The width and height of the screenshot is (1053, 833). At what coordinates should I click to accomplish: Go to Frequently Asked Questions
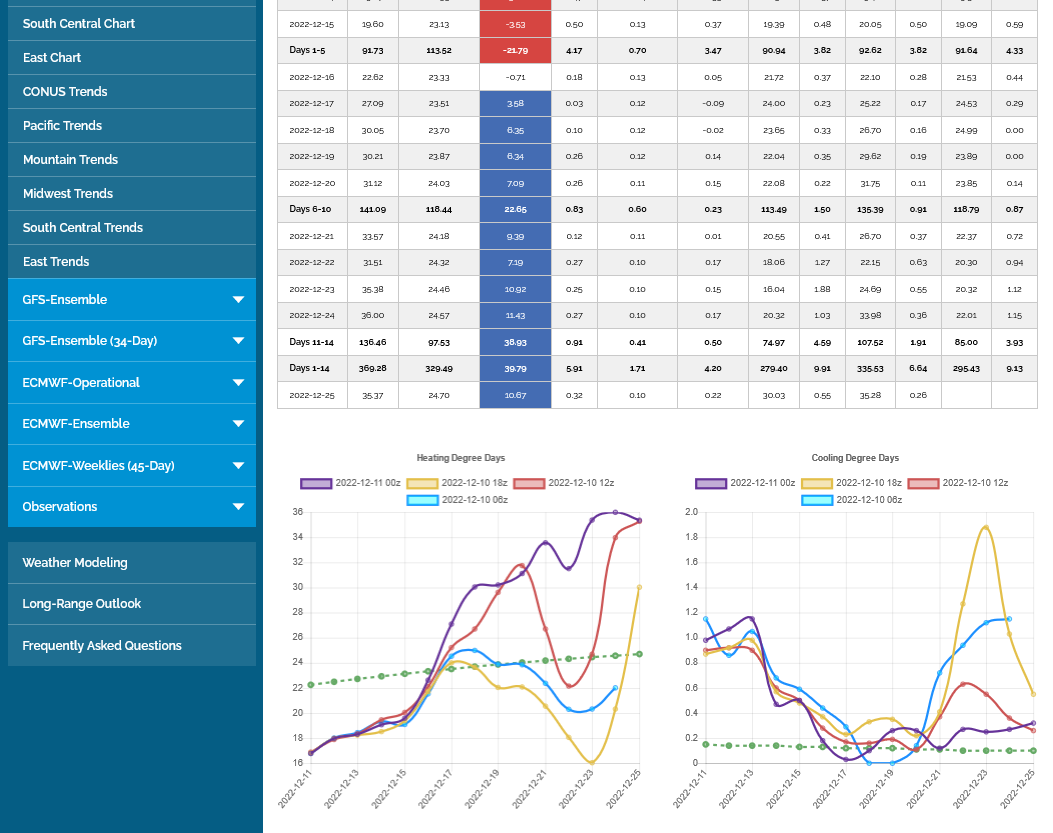click(x=102, y=646)
